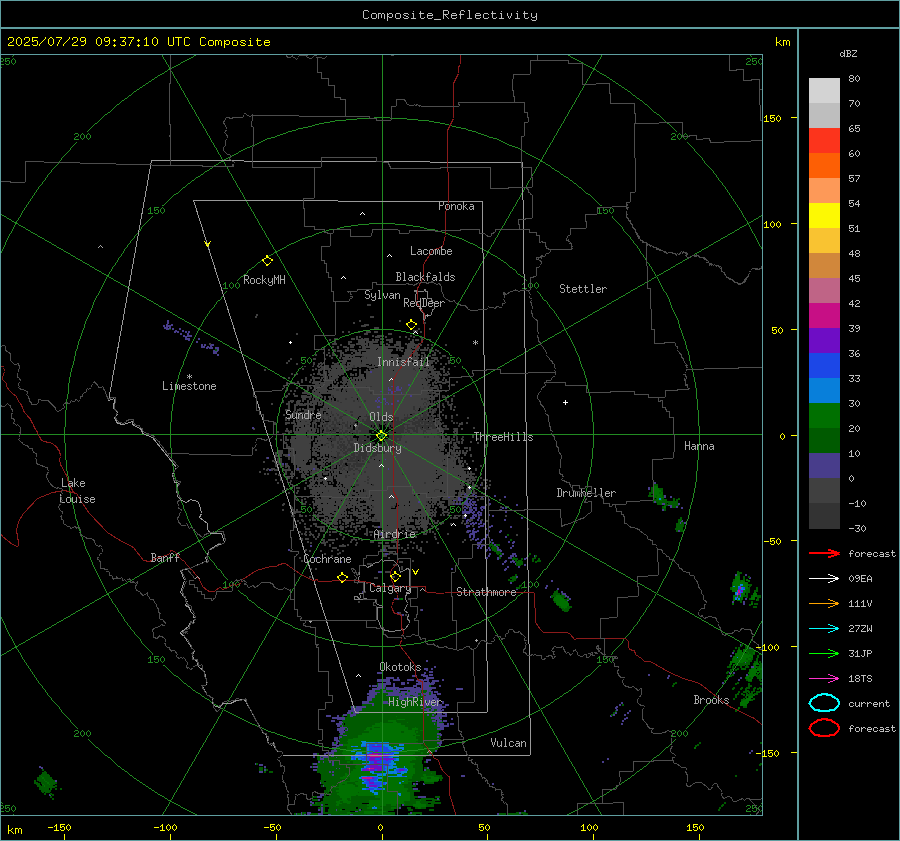The image size is (900, 841).
Task: Click the Brooks town label
Action: coord(711,700)
